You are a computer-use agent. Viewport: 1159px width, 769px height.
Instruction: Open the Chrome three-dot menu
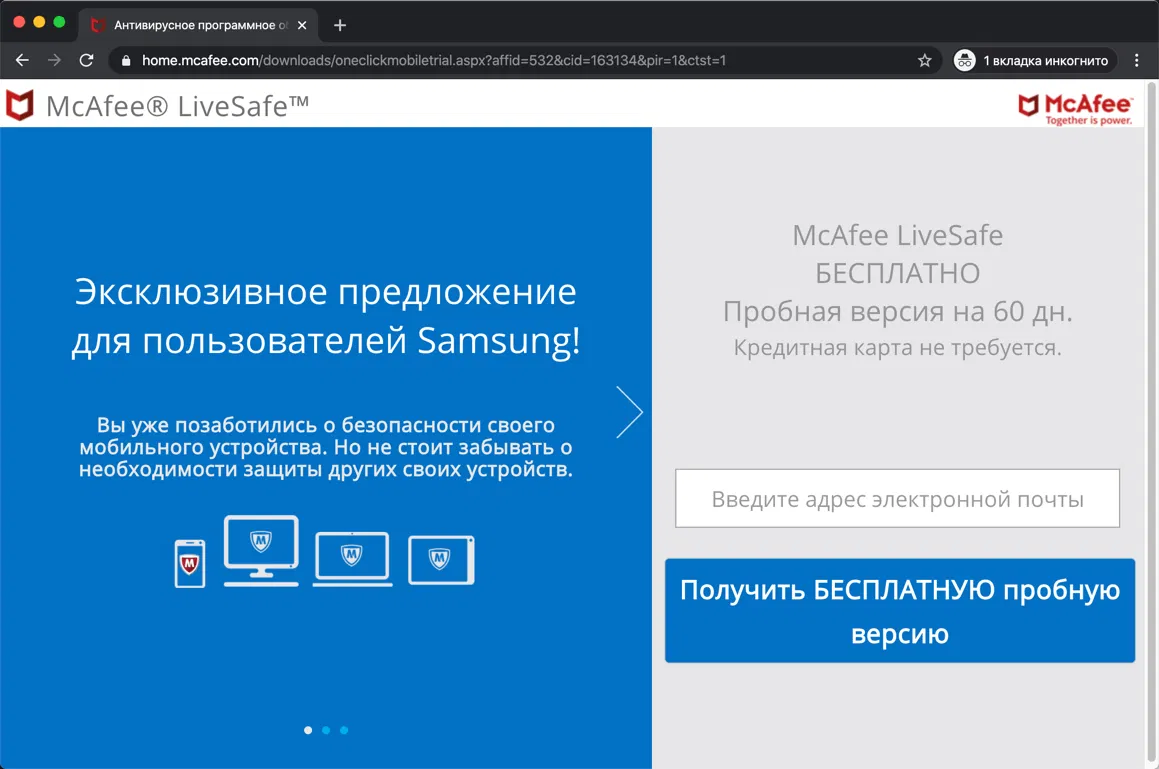(x=1137, y=60)
